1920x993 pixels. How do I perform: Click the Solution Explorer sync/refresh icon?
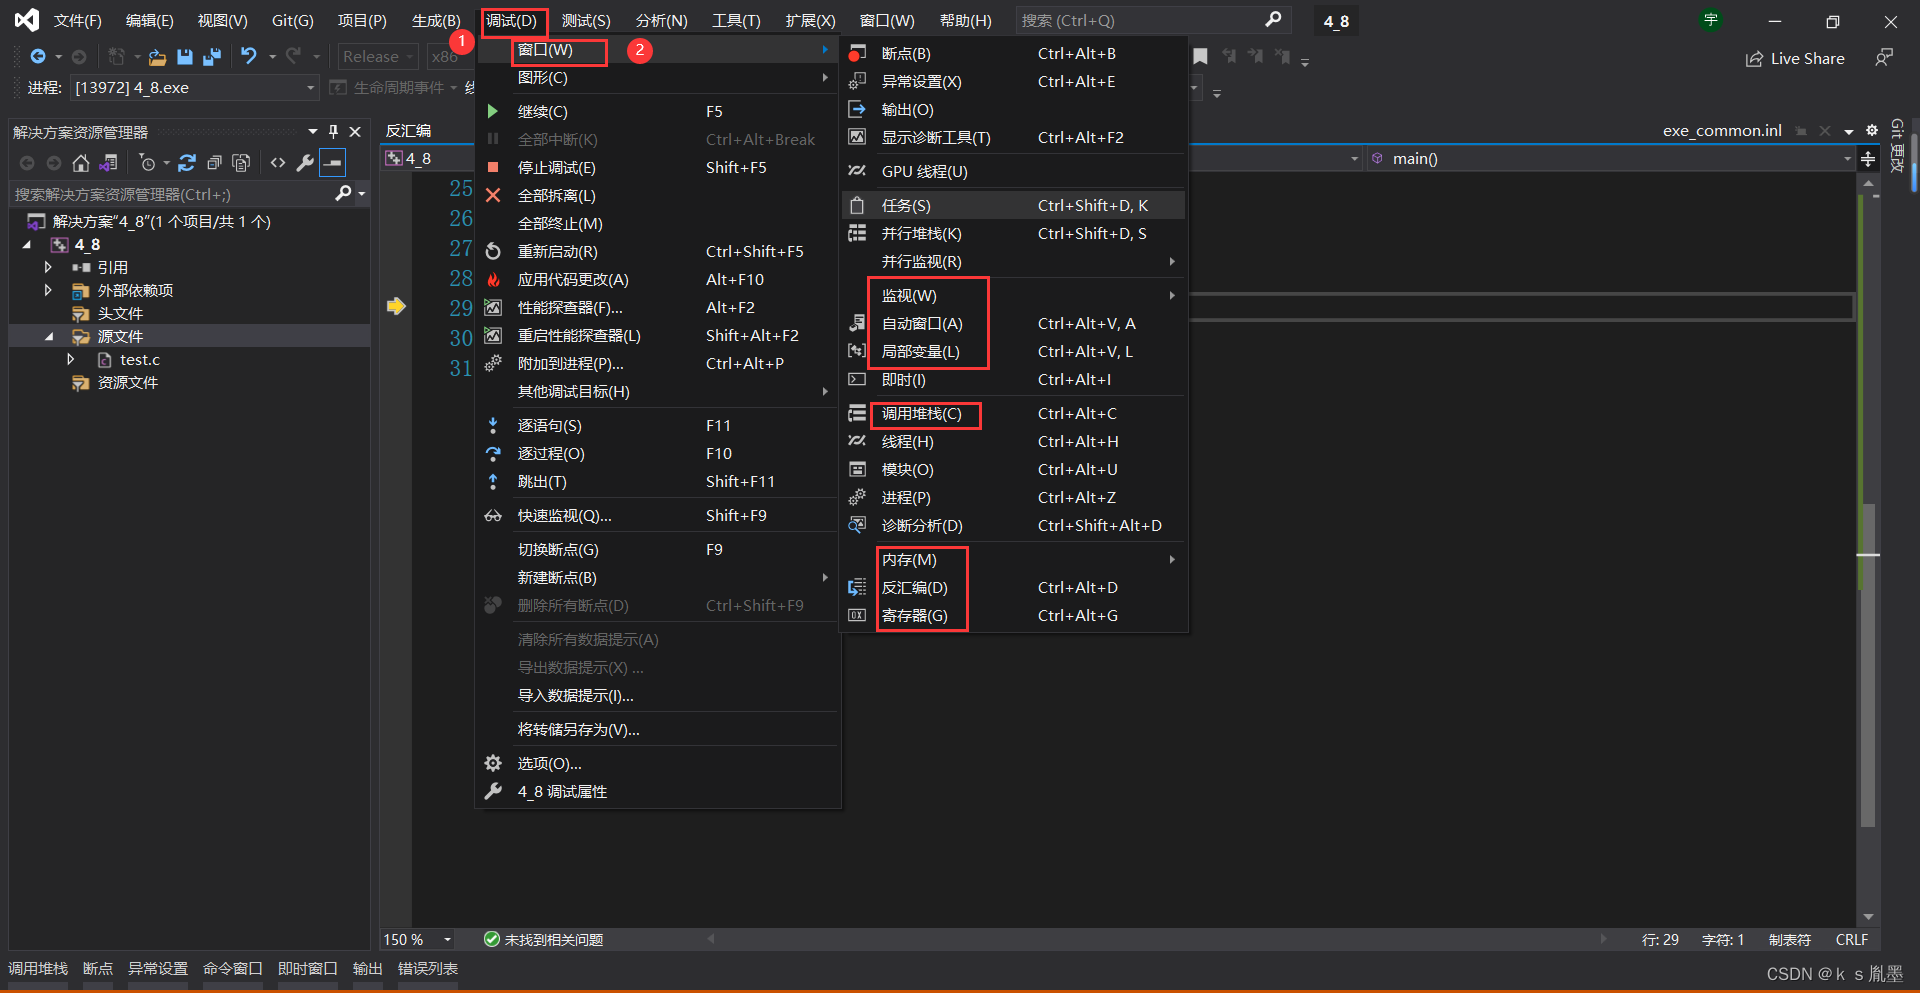pyautogui.click(x=187, y=163)
